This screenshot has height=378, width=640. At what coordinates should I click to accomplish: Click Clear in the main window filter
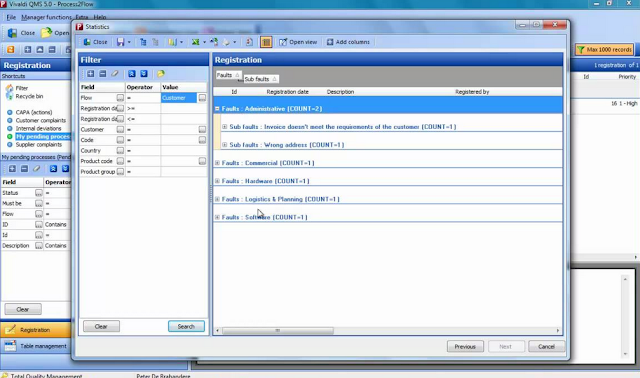coord(23,309)
